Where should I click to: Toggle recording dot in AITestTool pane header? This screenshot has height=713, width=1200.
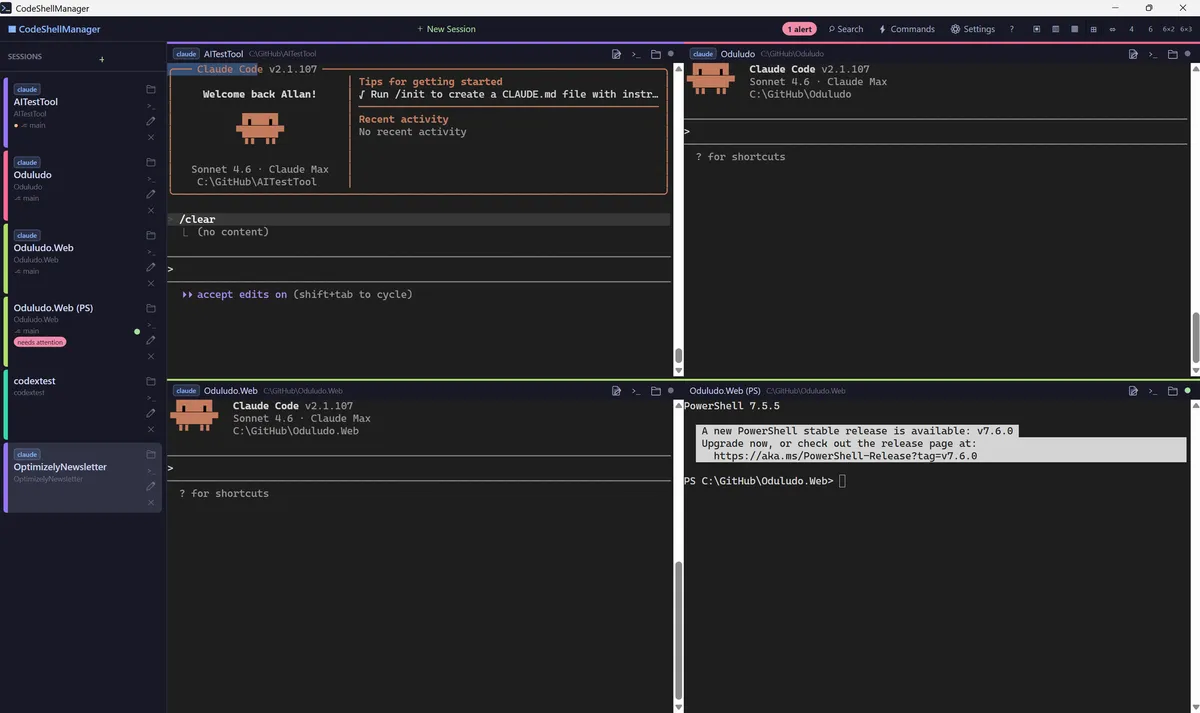click(671, 54)
